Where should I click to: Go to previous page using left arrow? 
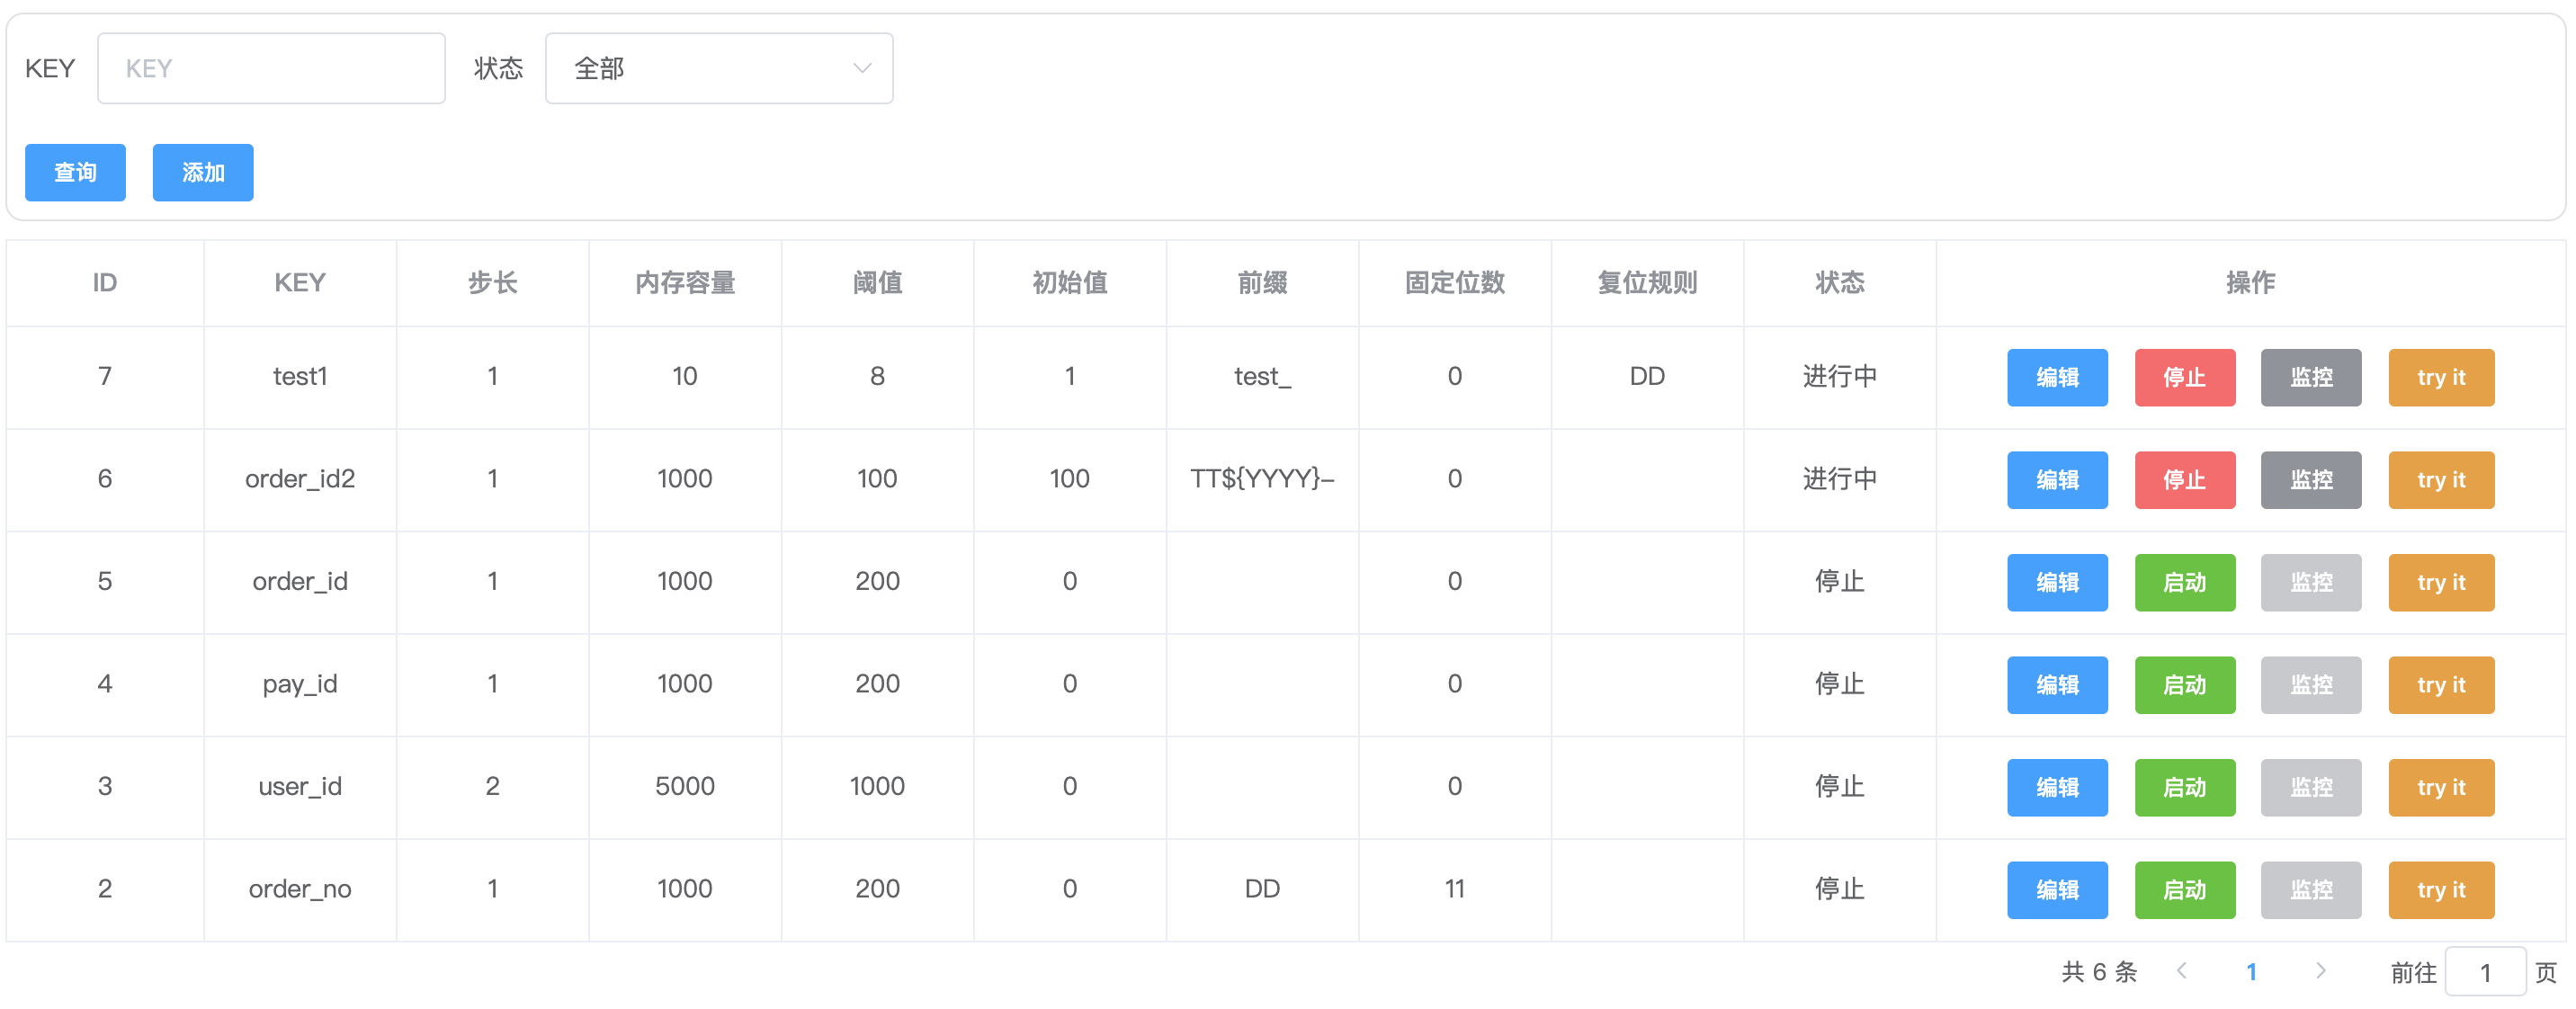point(2182,971)
